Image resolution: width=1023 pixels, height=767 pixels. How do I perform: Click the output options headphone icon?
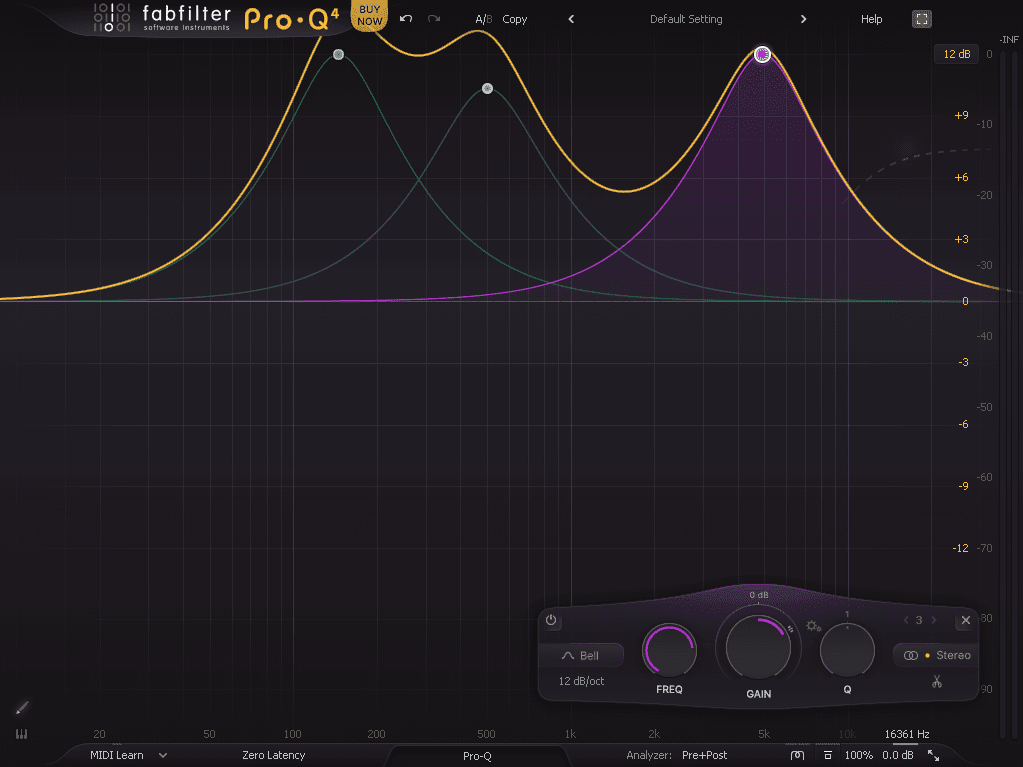(797, 755)
